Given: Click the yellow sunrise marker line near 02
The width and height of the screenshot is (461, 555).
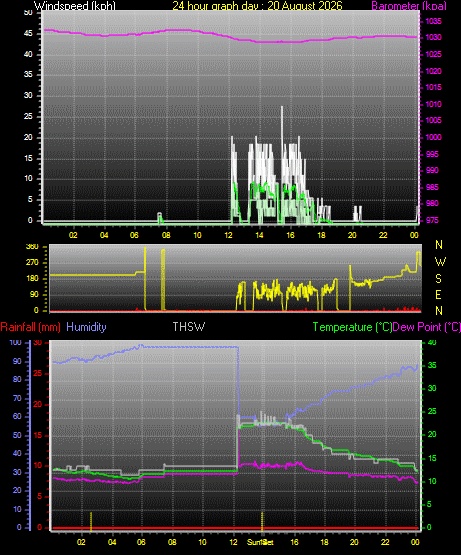Looking at the screenshot, I should (91, 521).
